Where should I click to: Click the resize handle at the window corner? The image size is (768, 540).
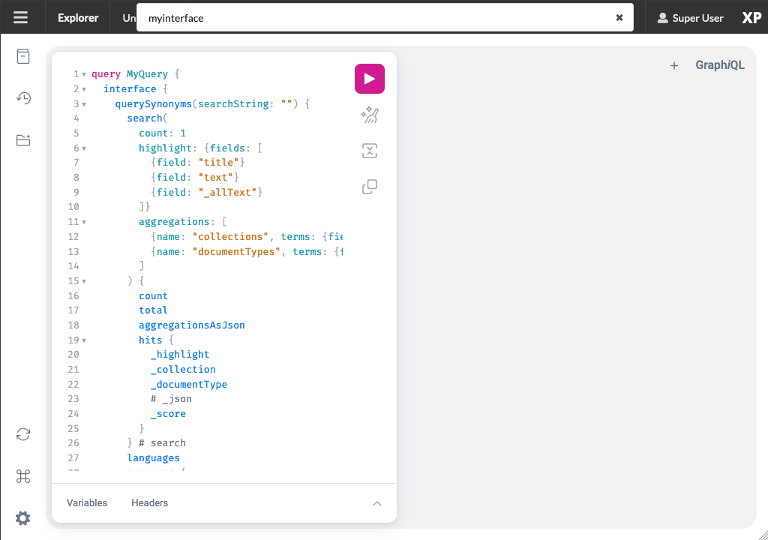[x=763, y=535]
